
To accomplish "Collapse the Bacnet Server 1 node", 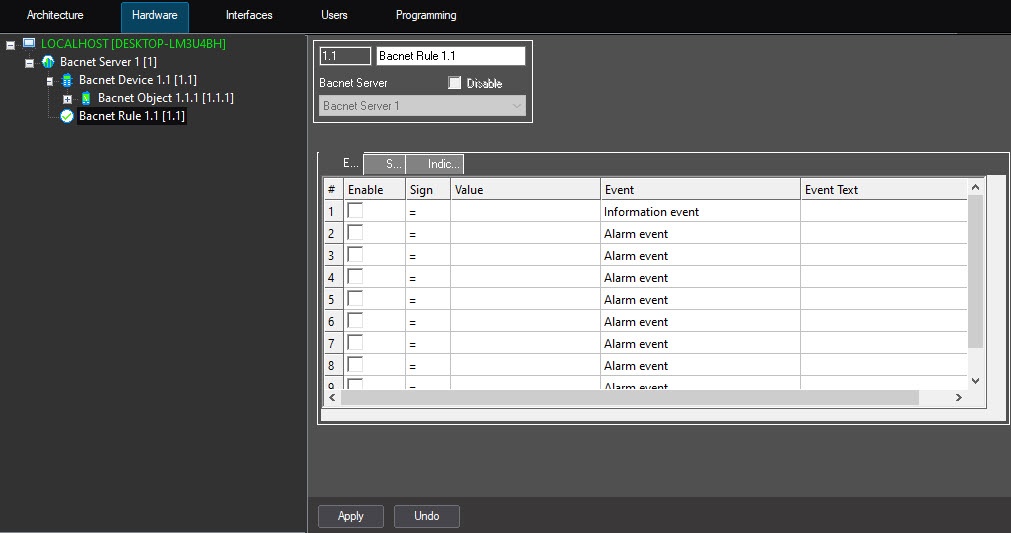I will (30, 63).
